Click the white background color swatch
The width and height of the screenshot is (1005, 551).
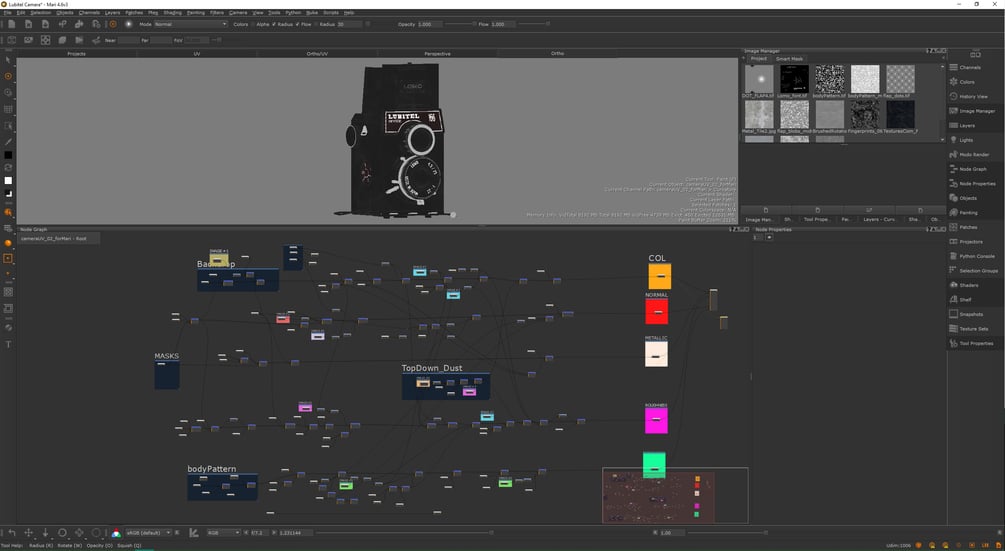[x=8, y=181]
